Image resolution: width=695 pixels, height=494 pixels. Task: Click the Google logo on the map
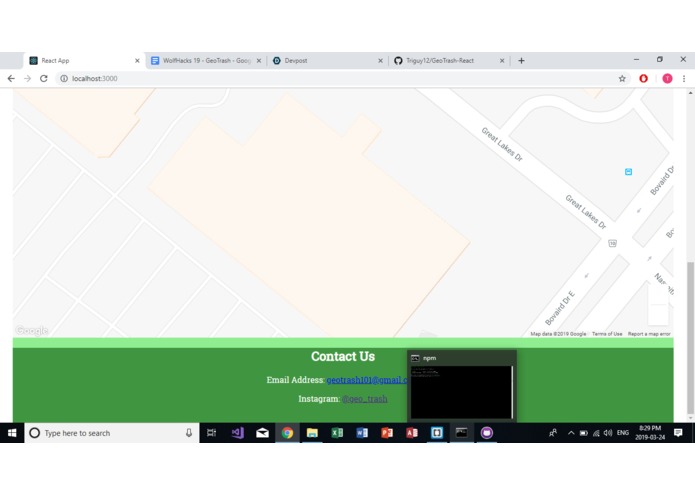click(x=31, y=331)
